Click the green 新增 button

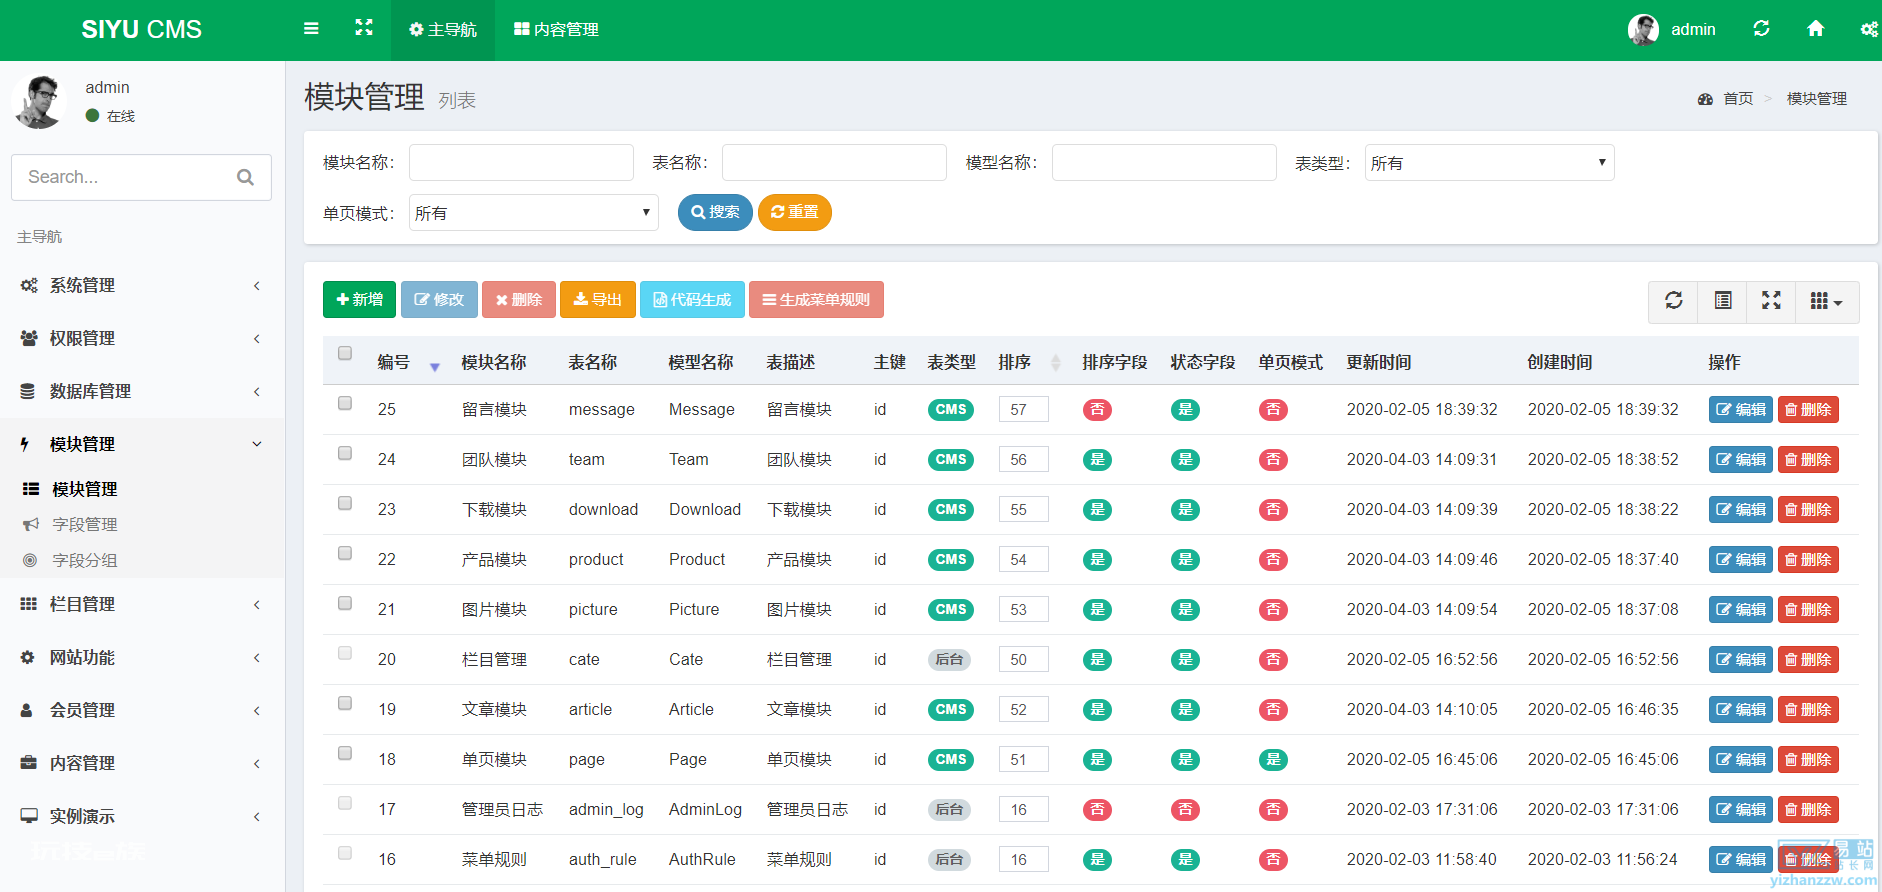click(x=359, y=300)
